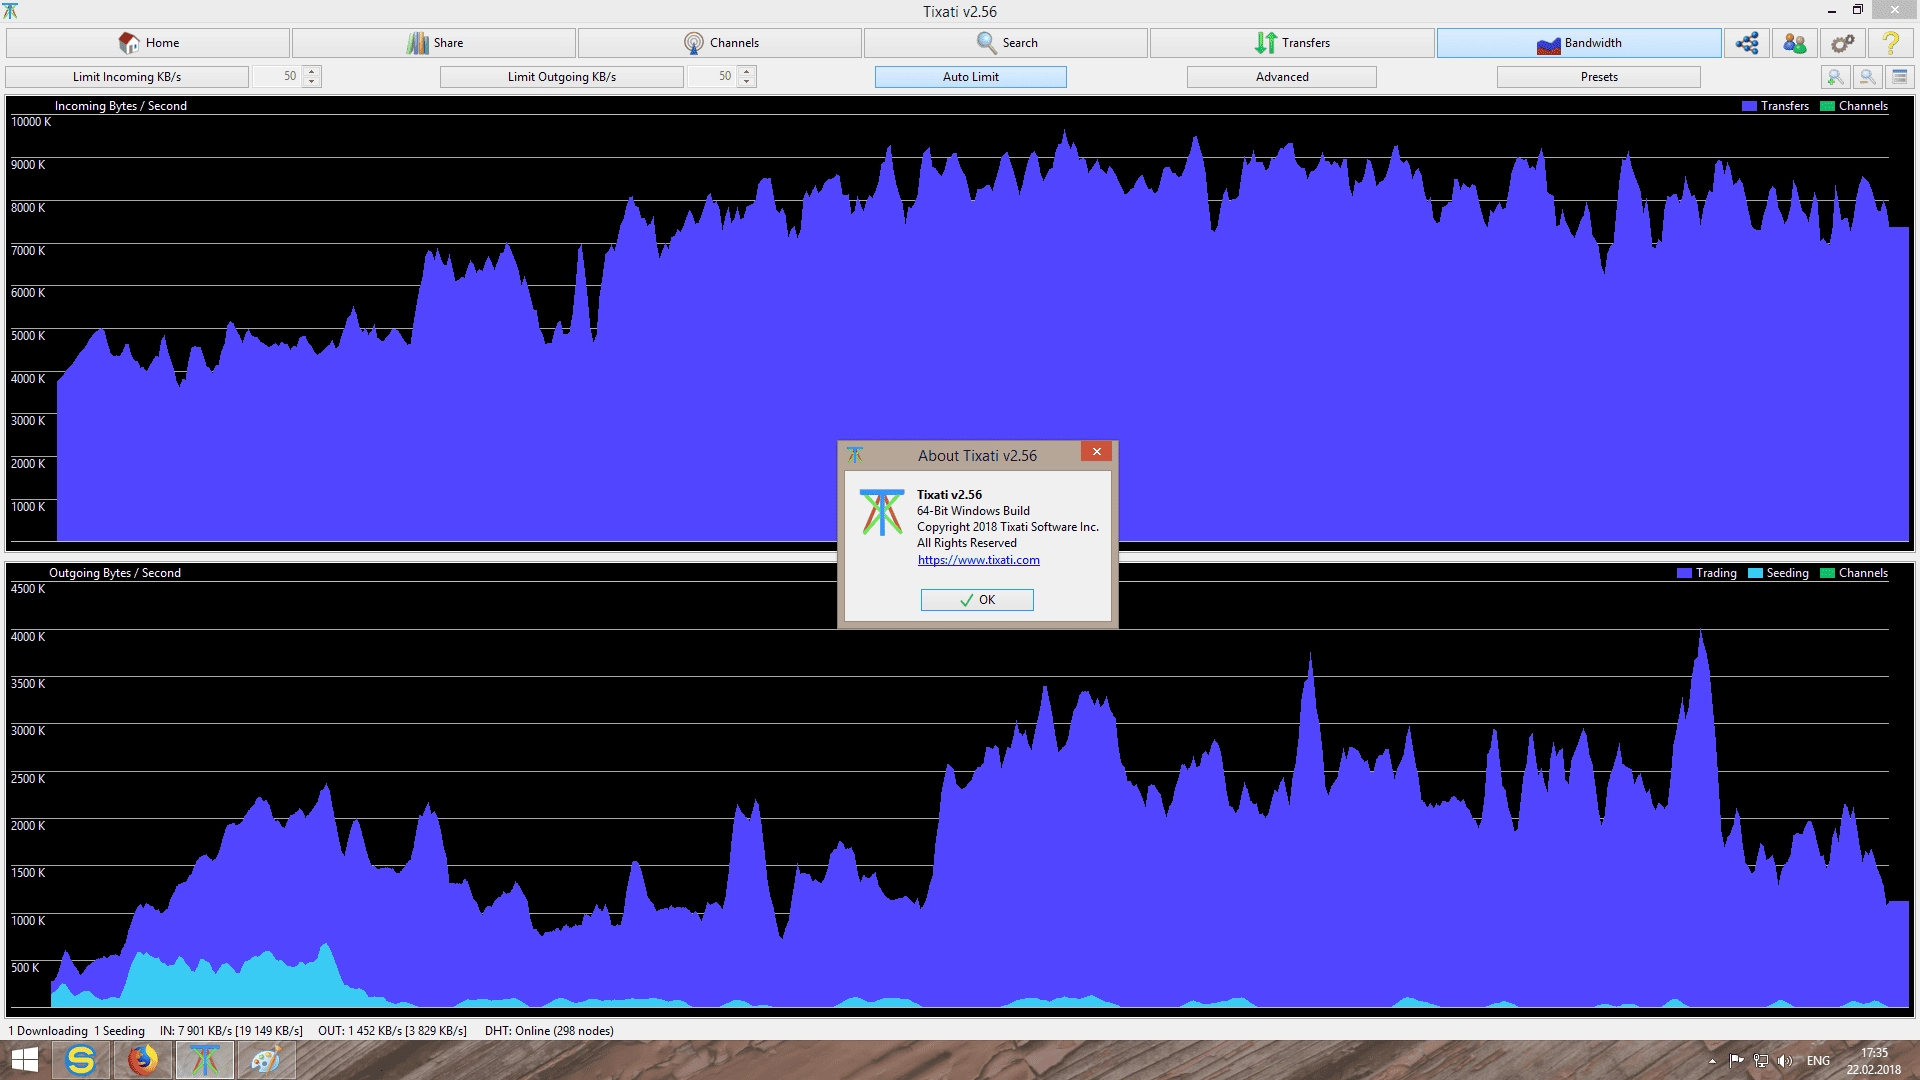
Task: Switch to the Transfers tab
Action: point(1292,43)
